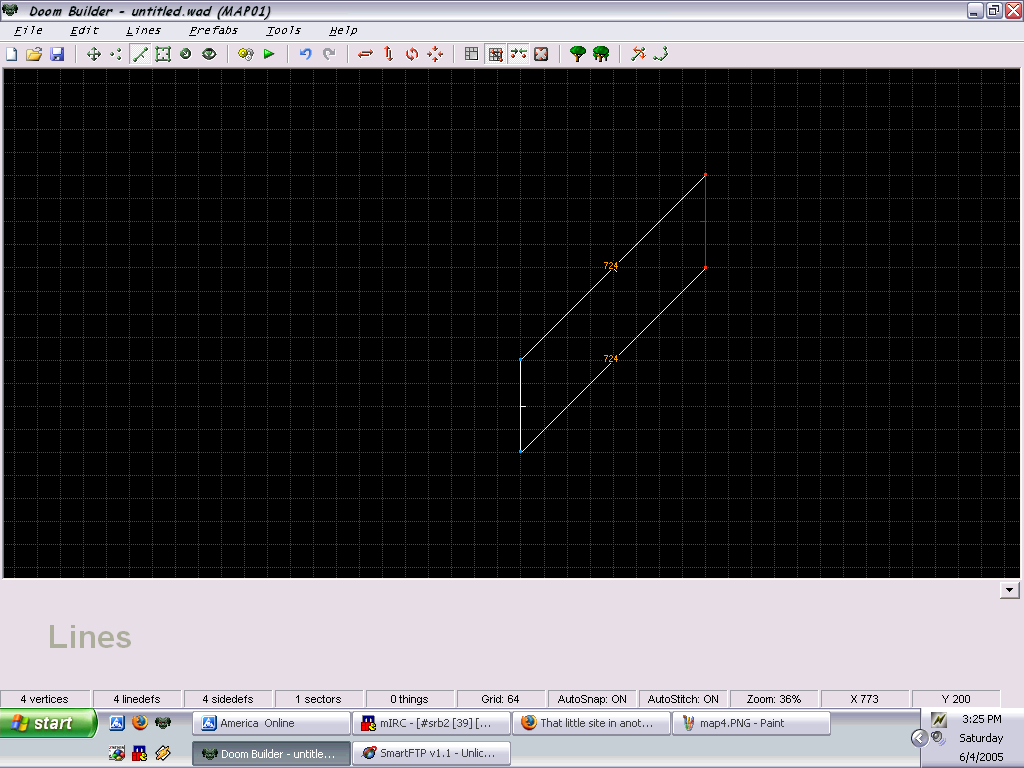Image resolution: width=1024 pixels, height=768 pixels.
Task: Click the single green tree icon
Action: (577, 54)
